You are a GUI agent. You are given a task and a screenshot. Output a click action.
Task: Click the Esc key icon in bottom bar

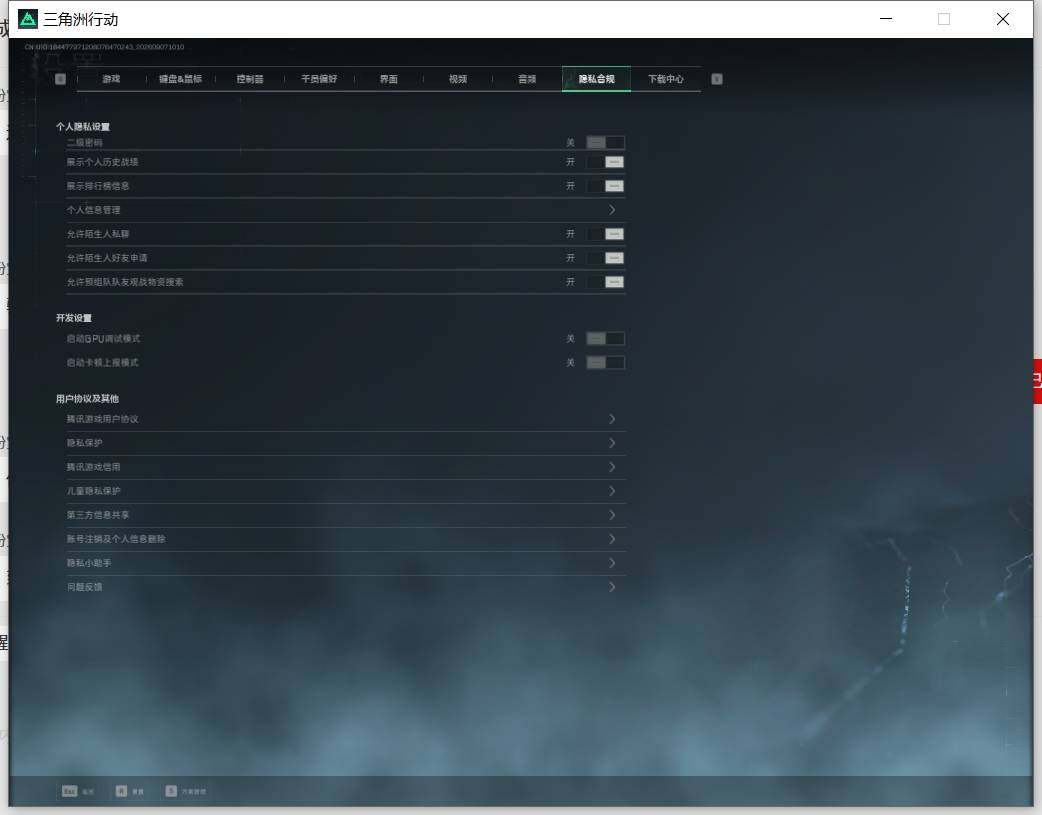(x=69, y=791)
